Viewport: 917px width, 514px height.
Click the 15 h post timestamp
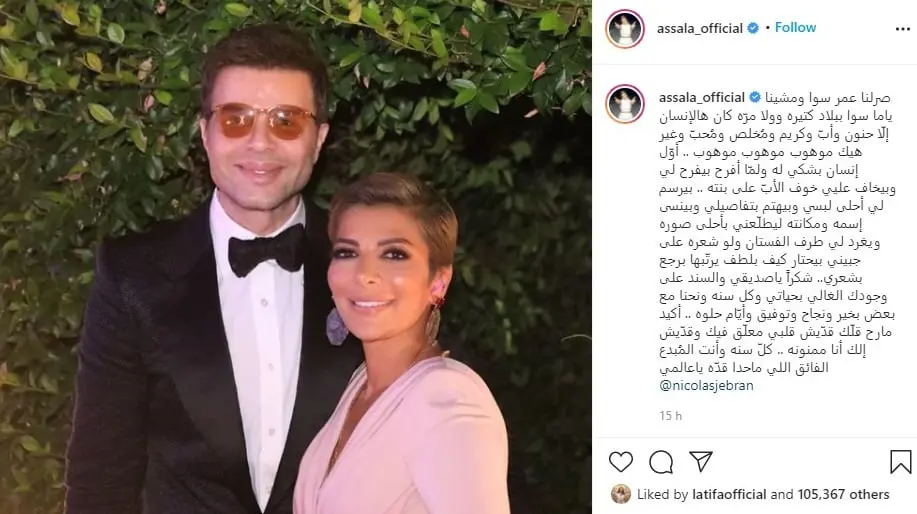[670, 416]
